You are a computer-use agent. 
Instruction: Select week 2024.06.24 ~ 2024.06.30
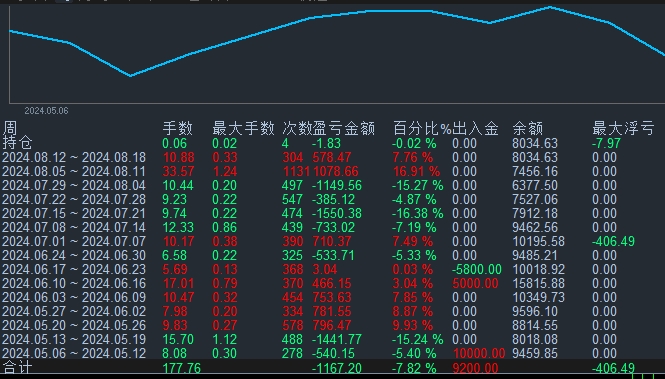point(74,256)
